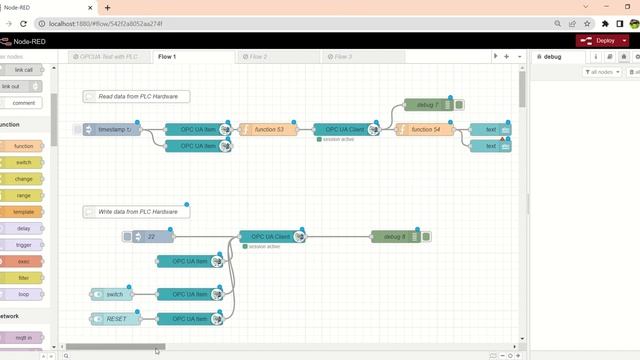Viewport: 640px width, 360px height.
Task: Click the Deploy button
Action: click(x=598, y=41)
